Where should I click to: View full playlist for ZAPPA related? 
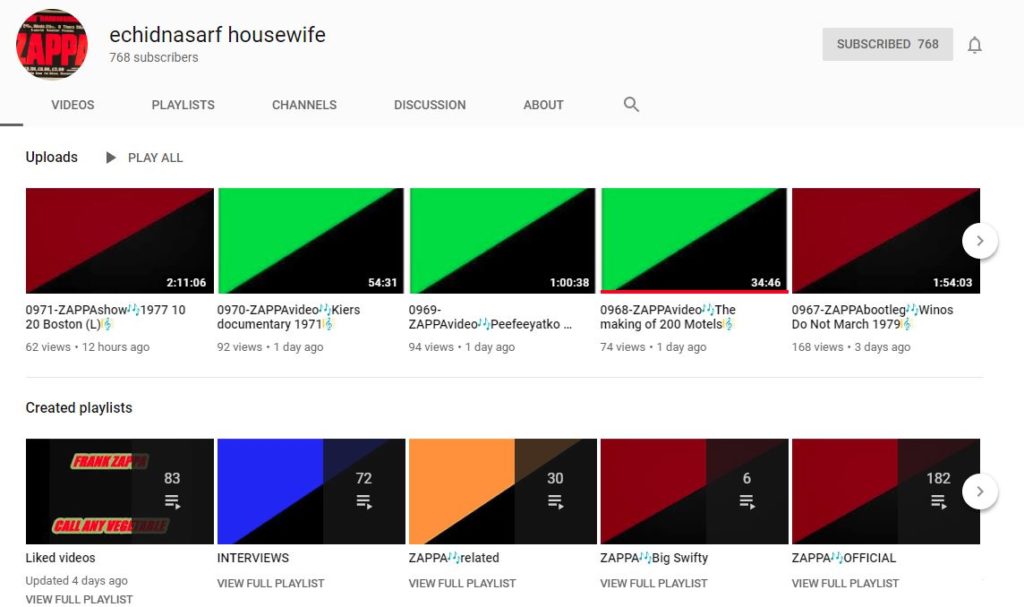click(462, 583)
